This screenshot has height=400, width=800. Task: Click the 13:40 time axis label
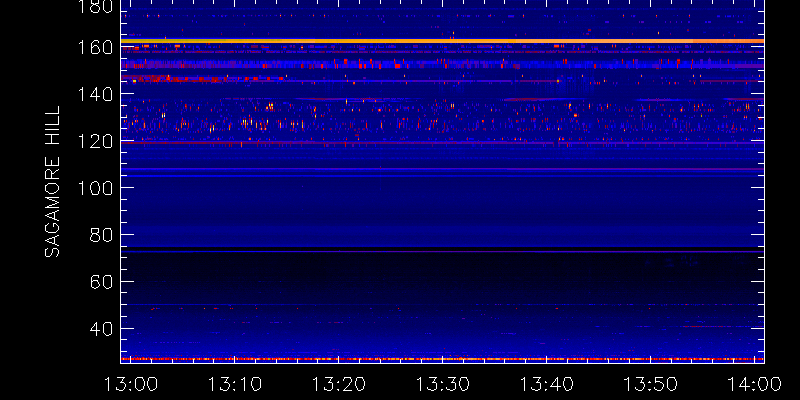[x=546, y=383]
